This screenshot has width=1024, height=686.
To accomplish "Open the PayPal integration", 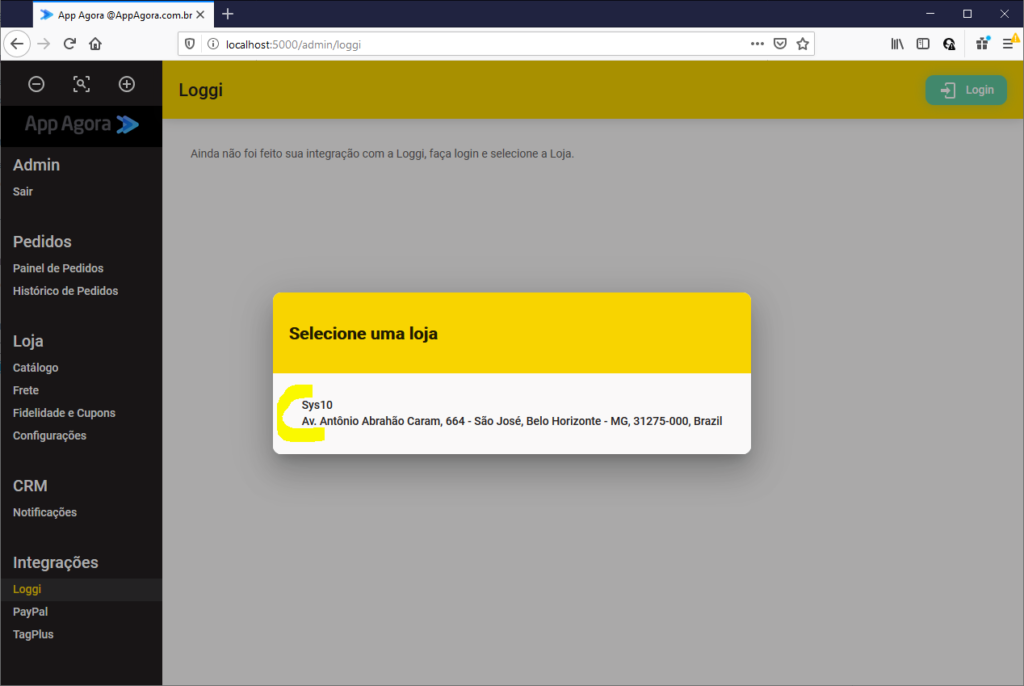I will pyautogui.click(x=30, y=612).
